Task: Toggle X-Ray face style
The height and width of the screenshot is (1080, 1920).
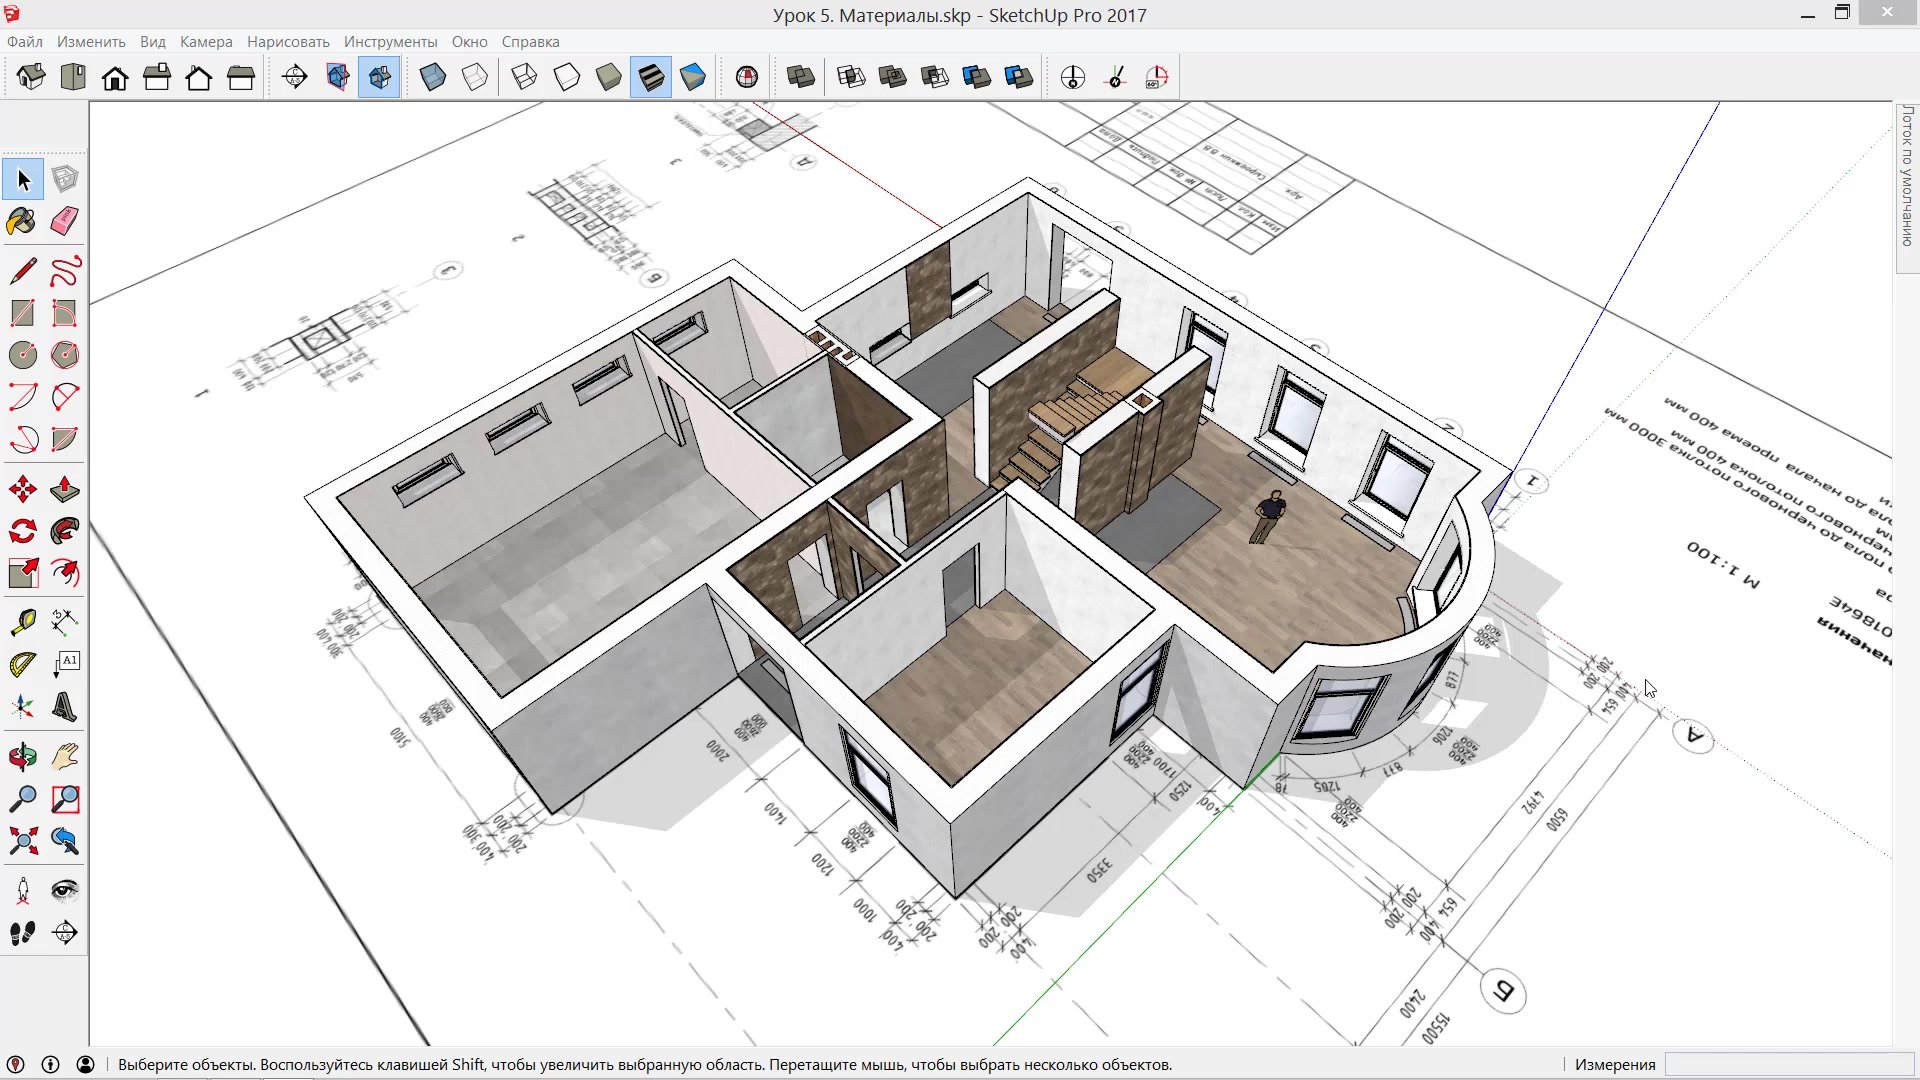Action: click(x=433, y=77)
